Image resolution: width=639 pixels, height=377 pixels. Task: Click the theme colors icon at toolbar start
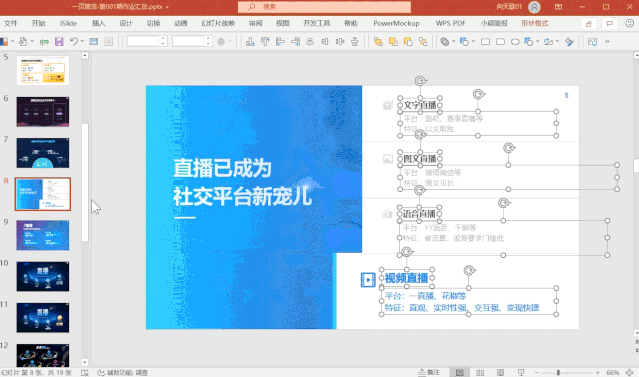4,42
